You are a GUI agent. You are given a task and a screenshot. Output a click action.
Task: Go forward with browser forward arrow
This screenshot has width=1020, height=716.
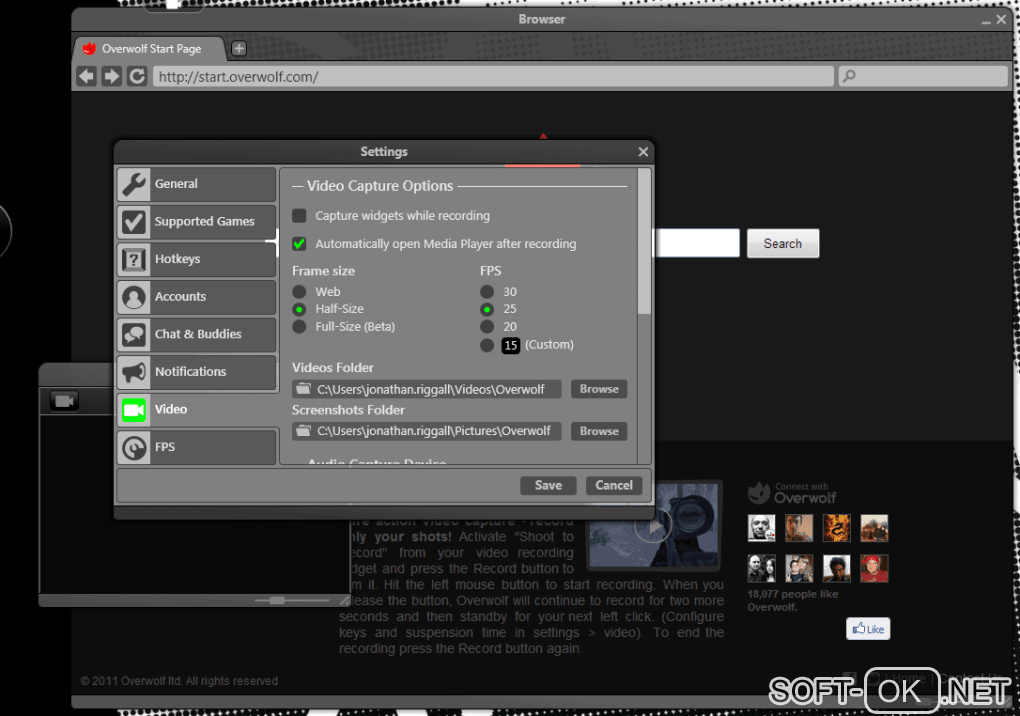coord(112,76)
